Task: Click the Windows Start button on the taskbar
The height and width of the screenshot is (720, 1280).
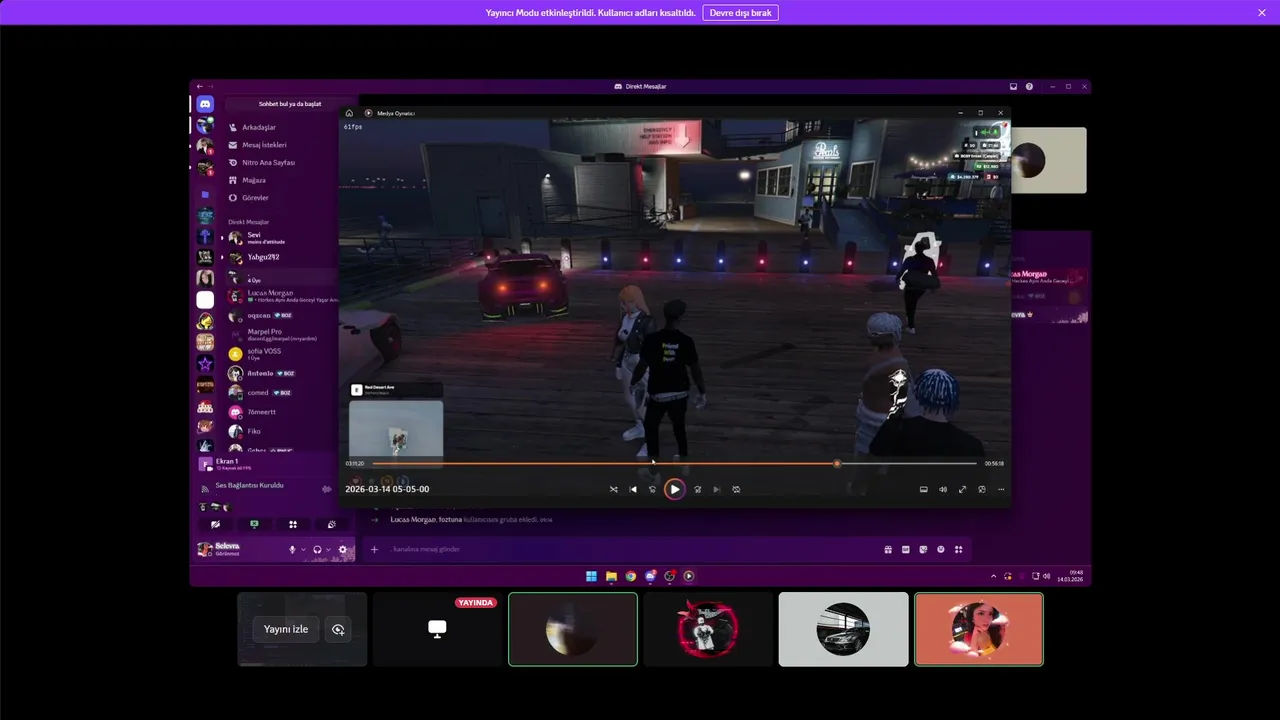Action: pyautogui.click(x=591, y=576)
